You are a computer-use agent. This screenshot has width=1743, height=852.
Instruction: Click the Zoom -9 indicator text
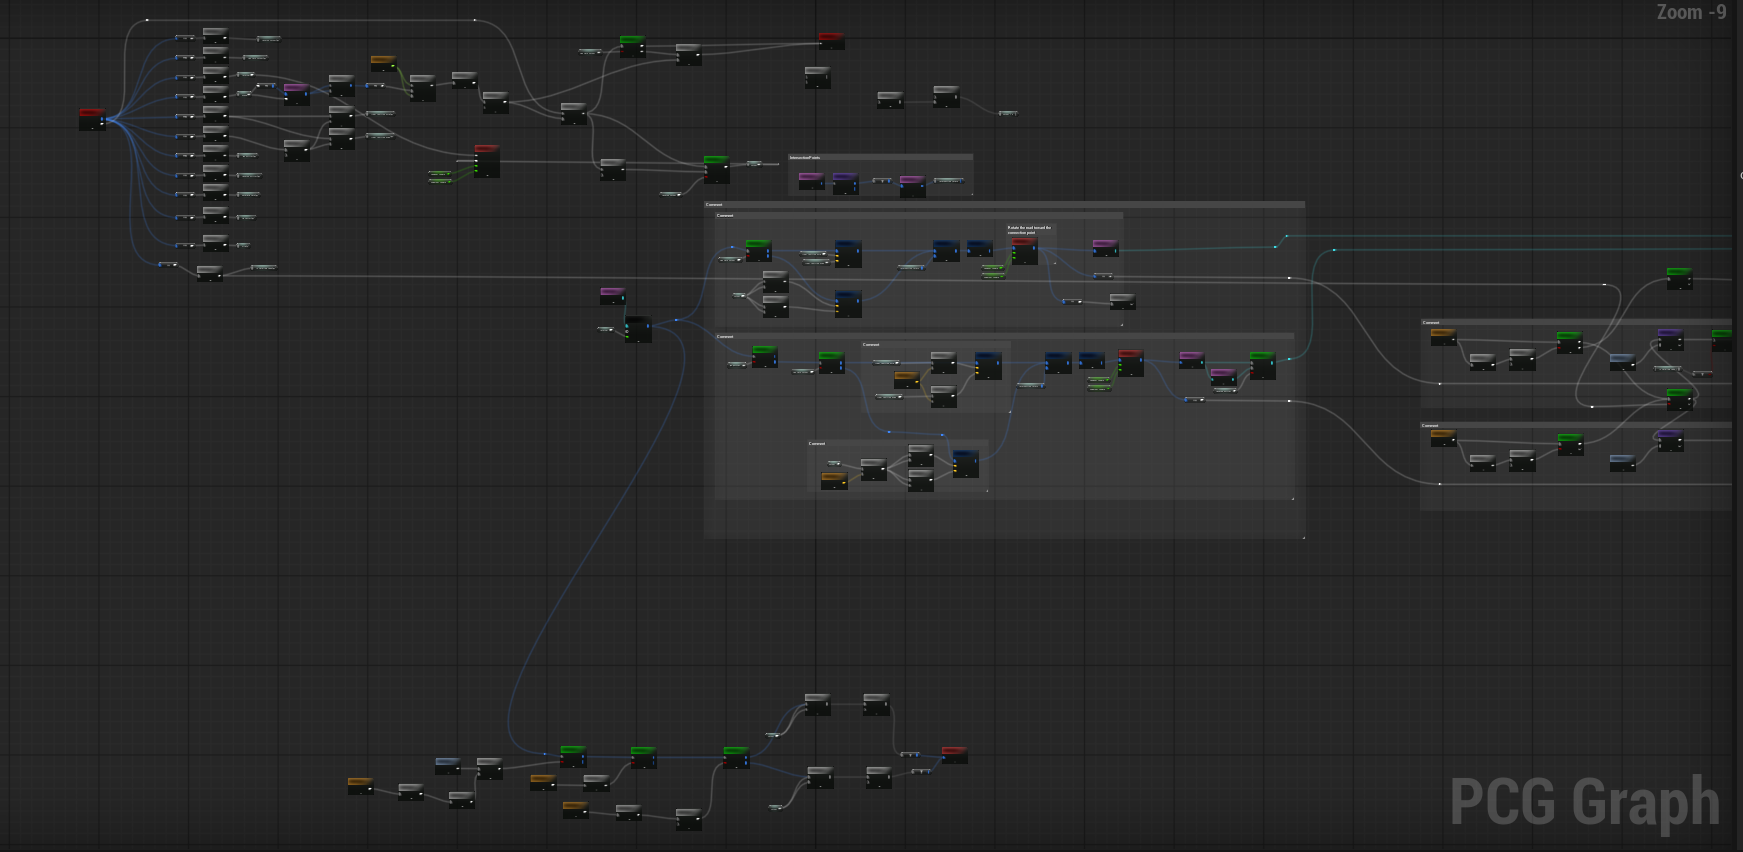(1692, 12)
